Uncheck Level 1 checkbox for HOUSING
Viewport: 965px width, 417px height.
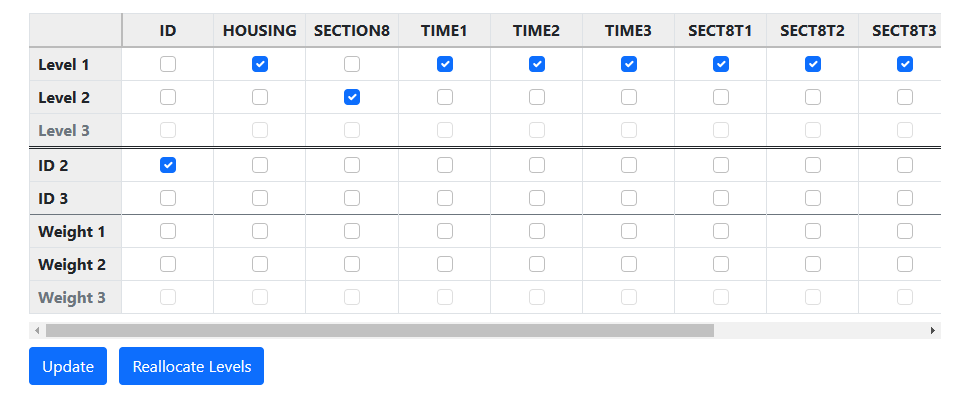click(260, 64)
